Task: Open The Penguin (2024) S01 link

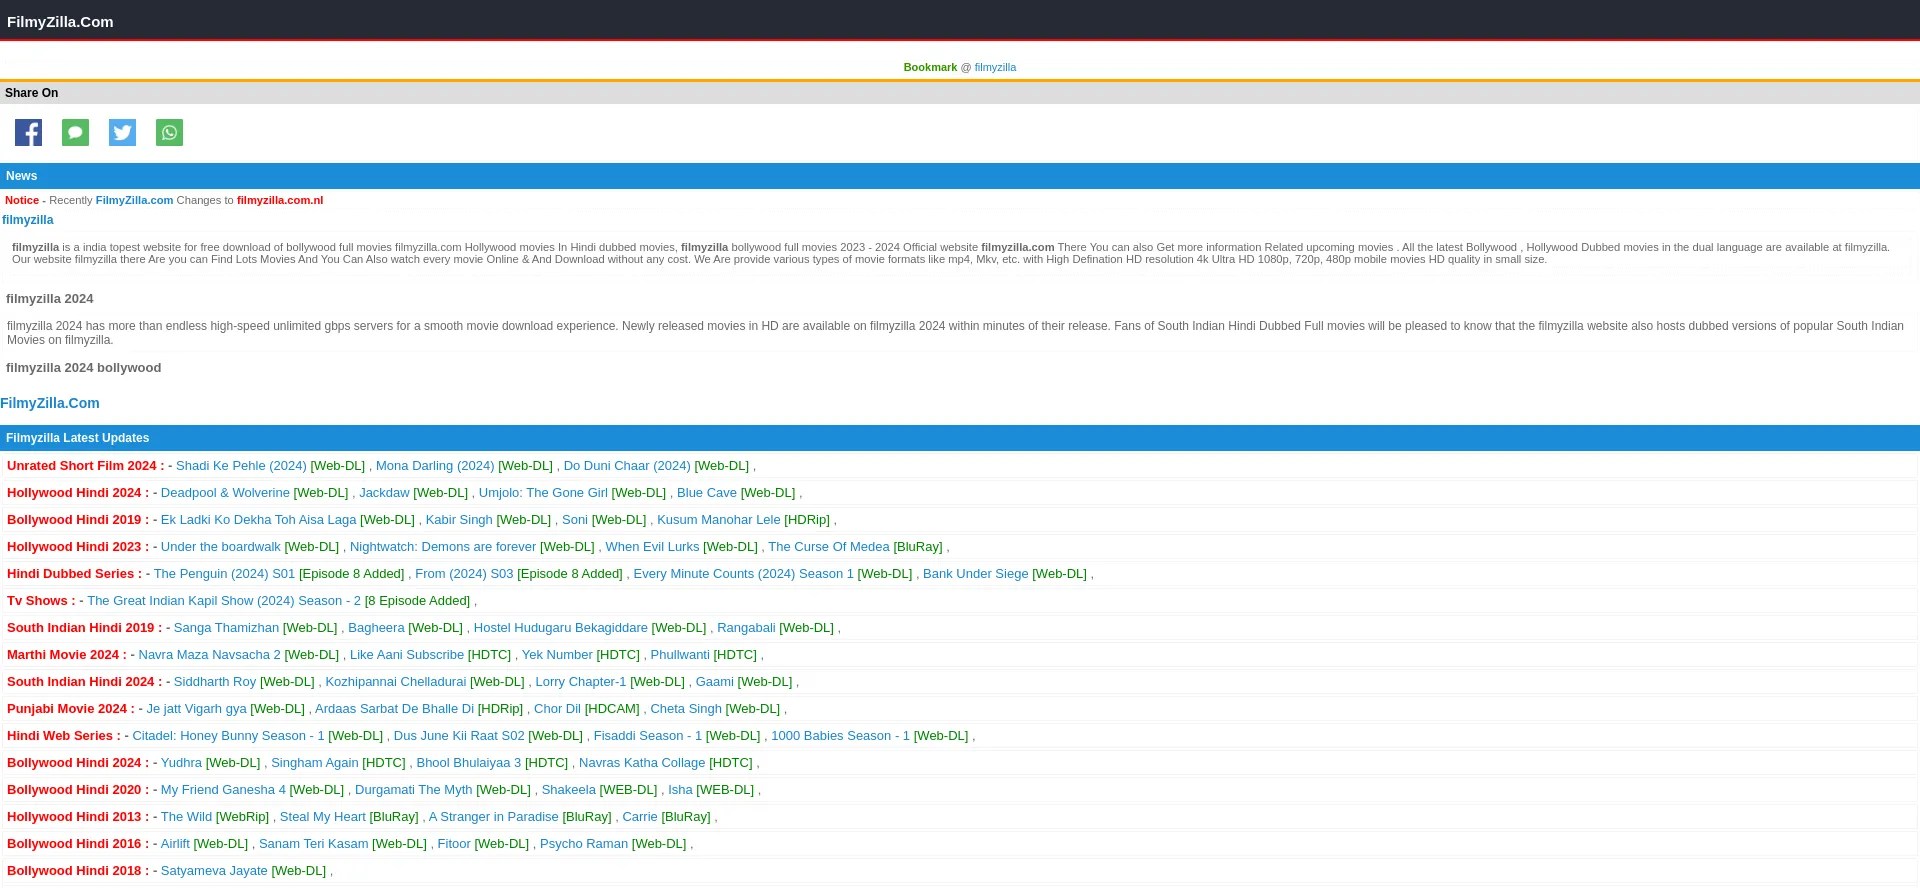Action: 224,574
